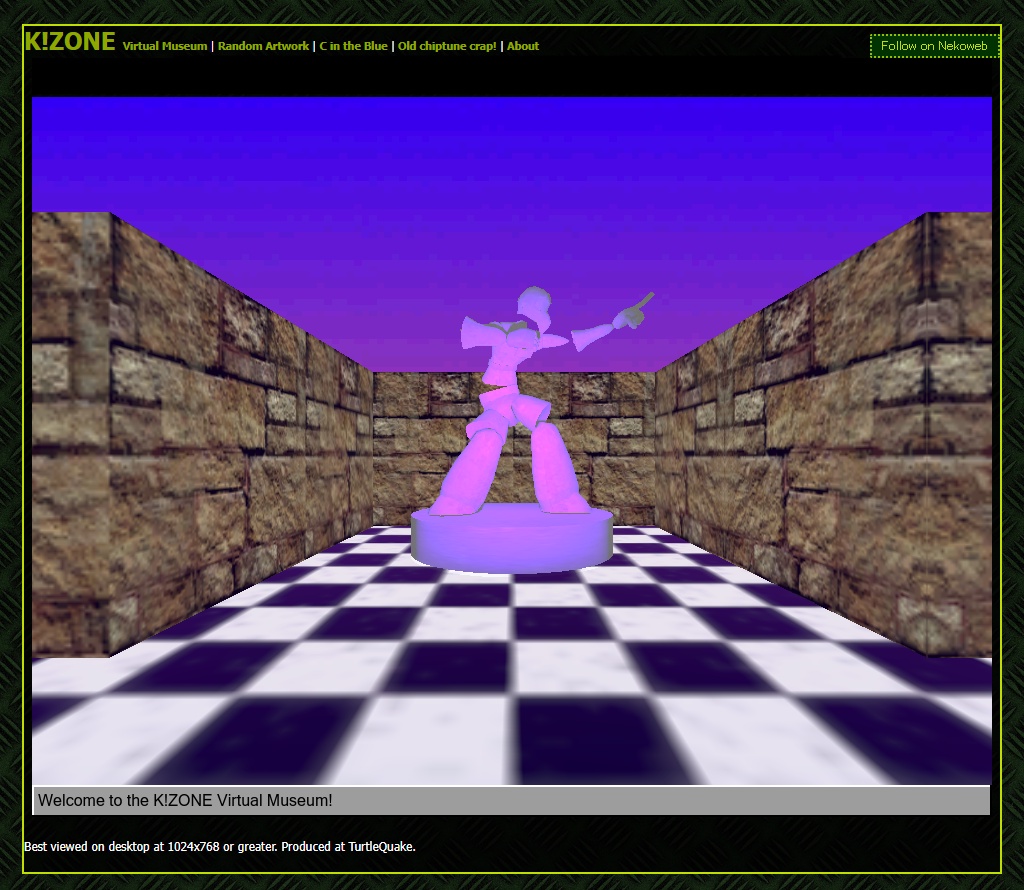Click Follow on Nekoweb button

[x=935, y=46]
